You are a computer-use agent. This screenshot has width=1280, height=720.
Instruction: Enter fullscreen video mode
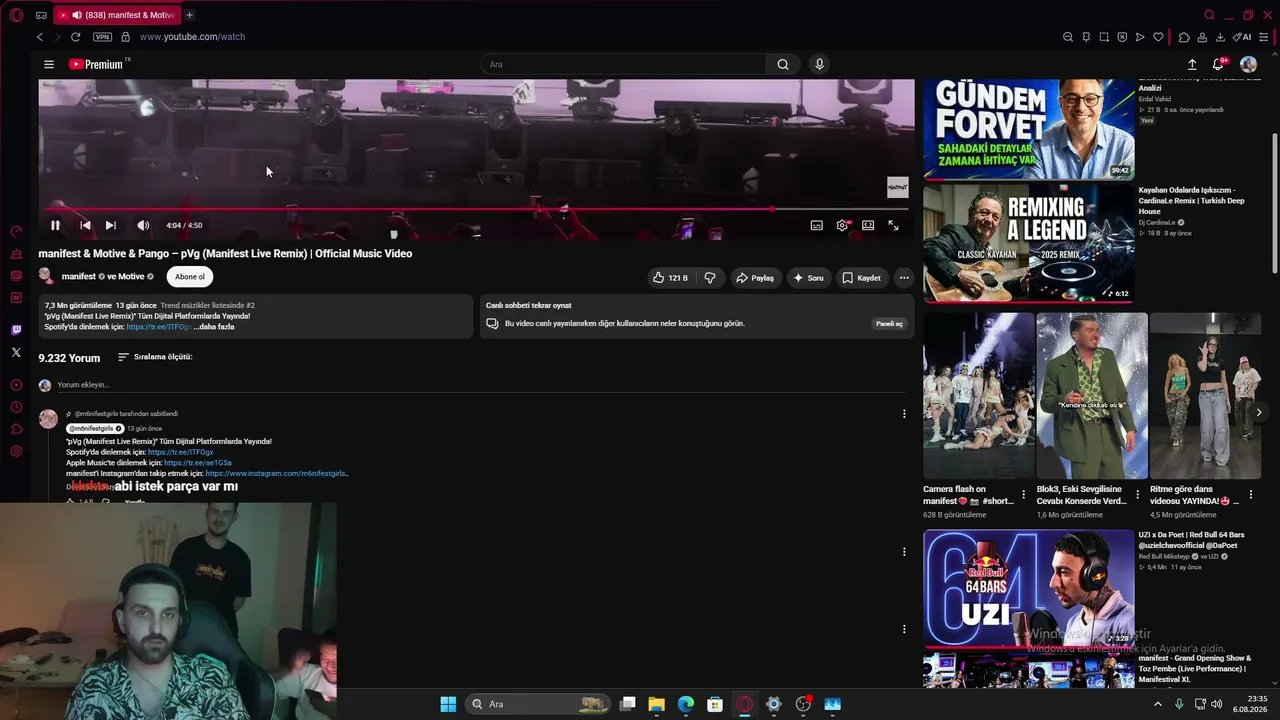coord(893,225)
